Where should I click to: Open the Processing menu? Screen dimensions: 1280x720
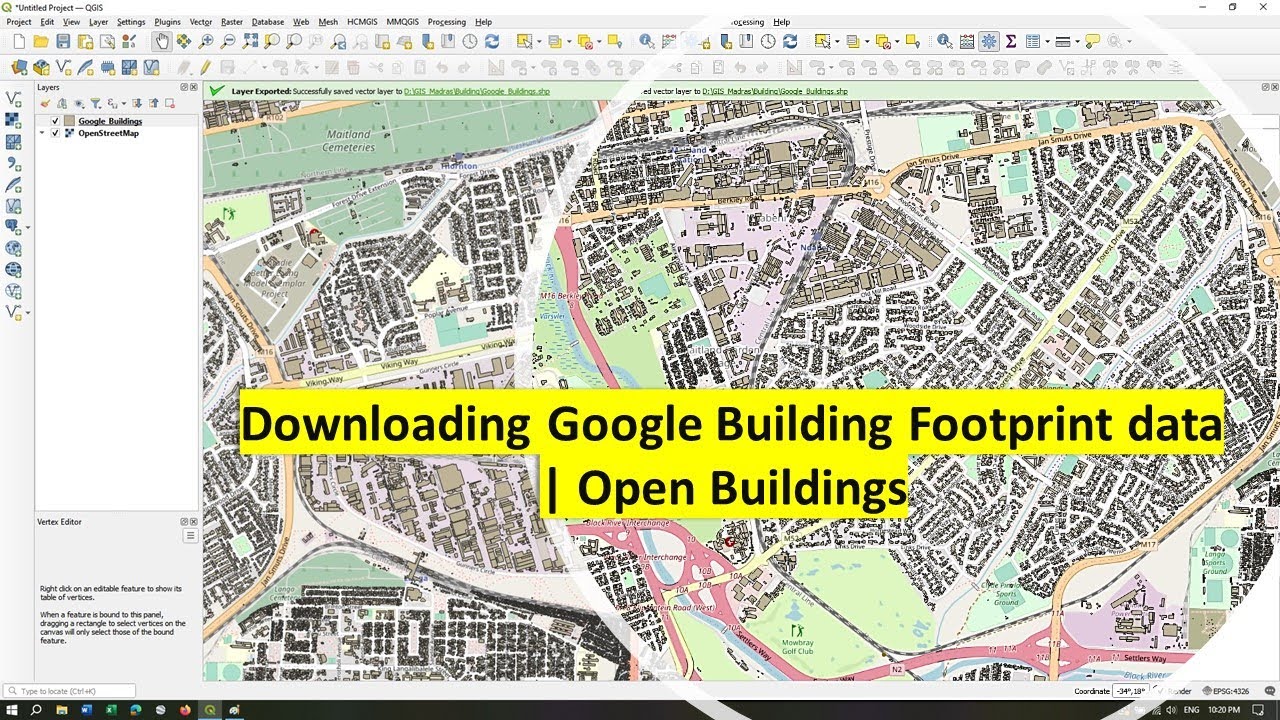pos(446,22)
